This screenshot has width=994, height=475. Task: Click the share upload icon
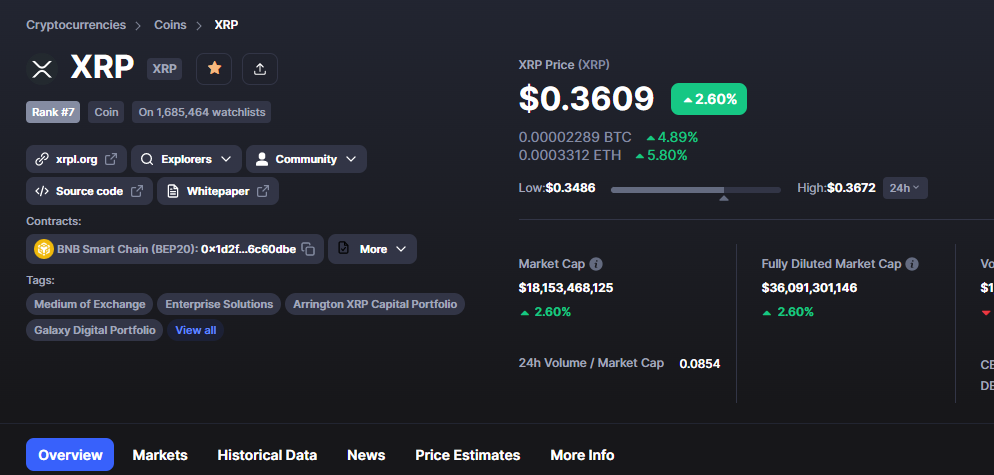pyautogui.click(x=260, y=68)
